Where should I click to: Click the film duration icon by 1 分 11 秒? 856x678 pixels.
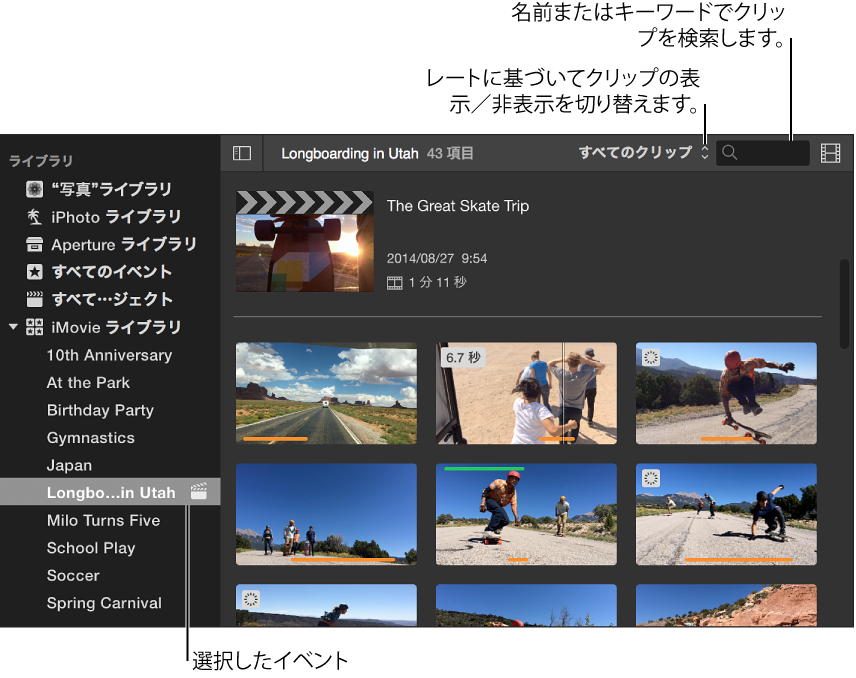(x=394, y=283)
